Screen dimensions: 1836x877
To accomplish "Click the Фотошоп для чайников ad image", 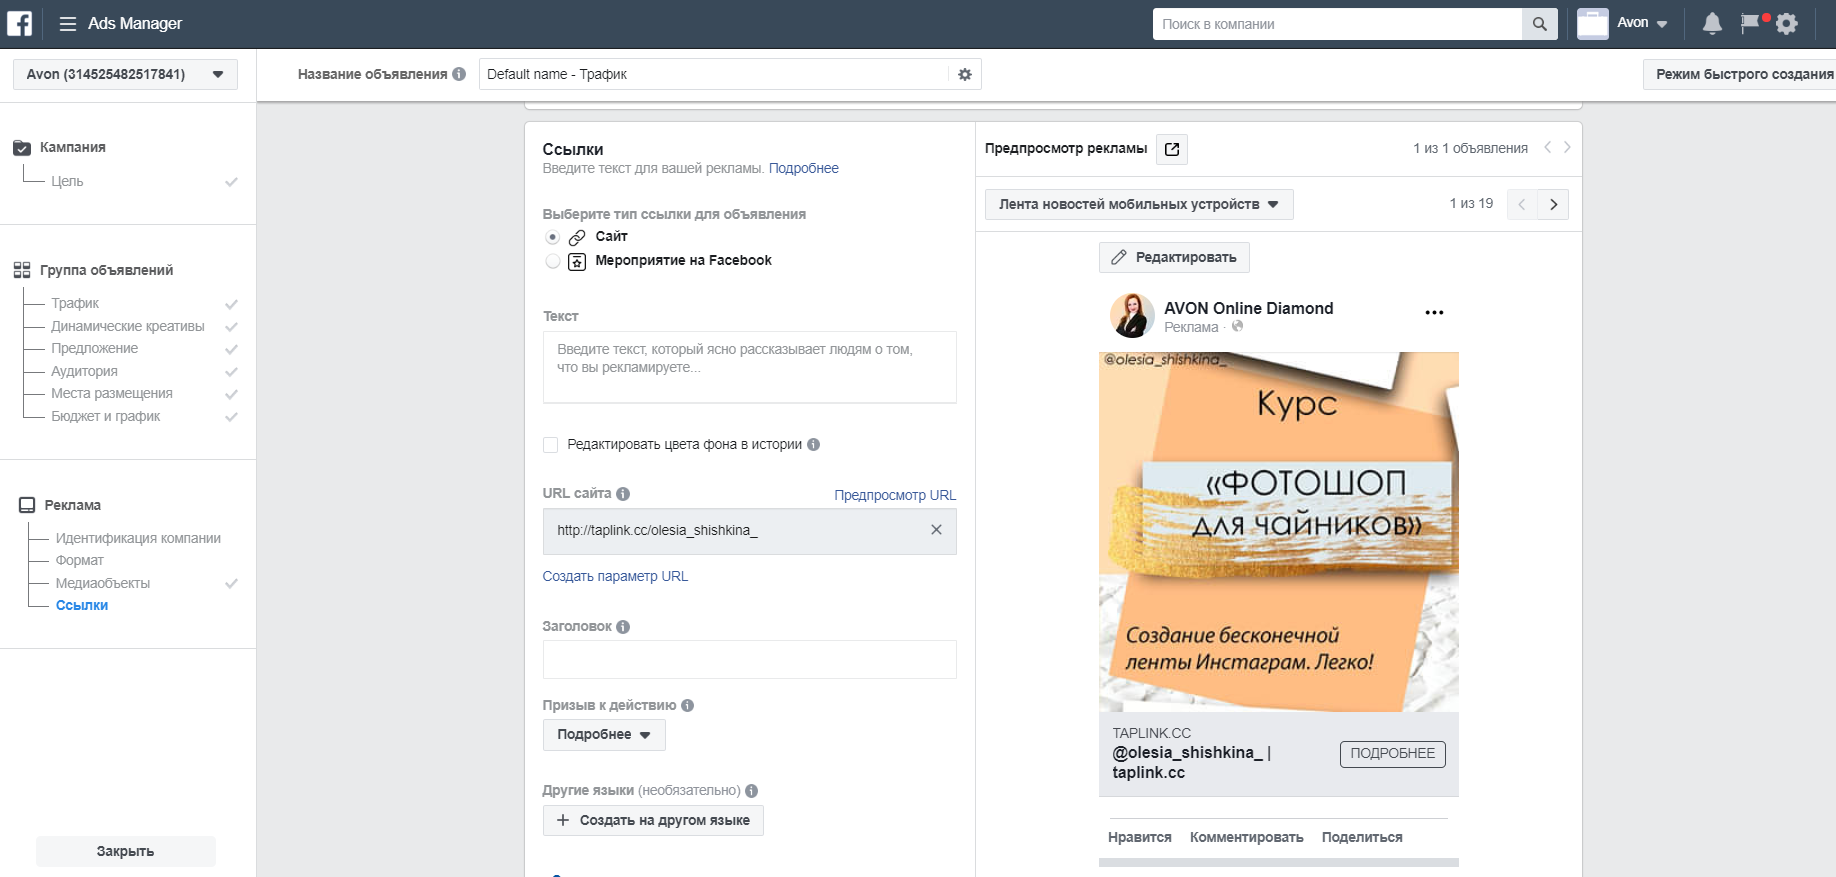I will click(1278, 532).
